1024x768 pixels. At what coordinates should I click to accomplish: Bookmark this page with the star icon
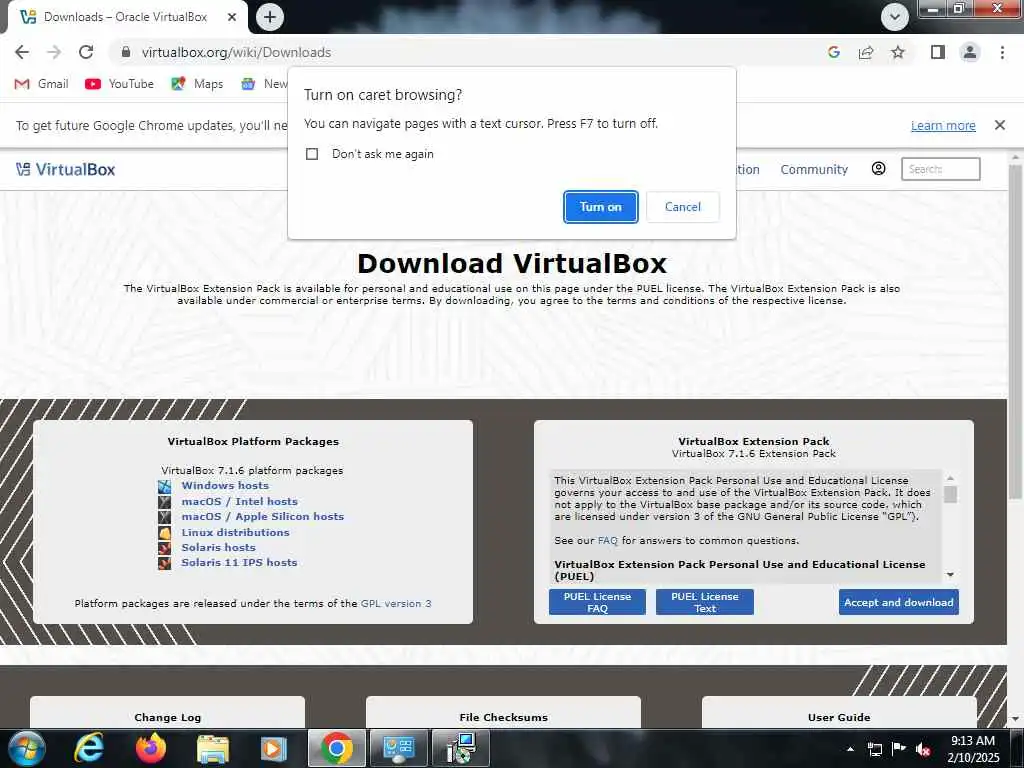[898, 52]
